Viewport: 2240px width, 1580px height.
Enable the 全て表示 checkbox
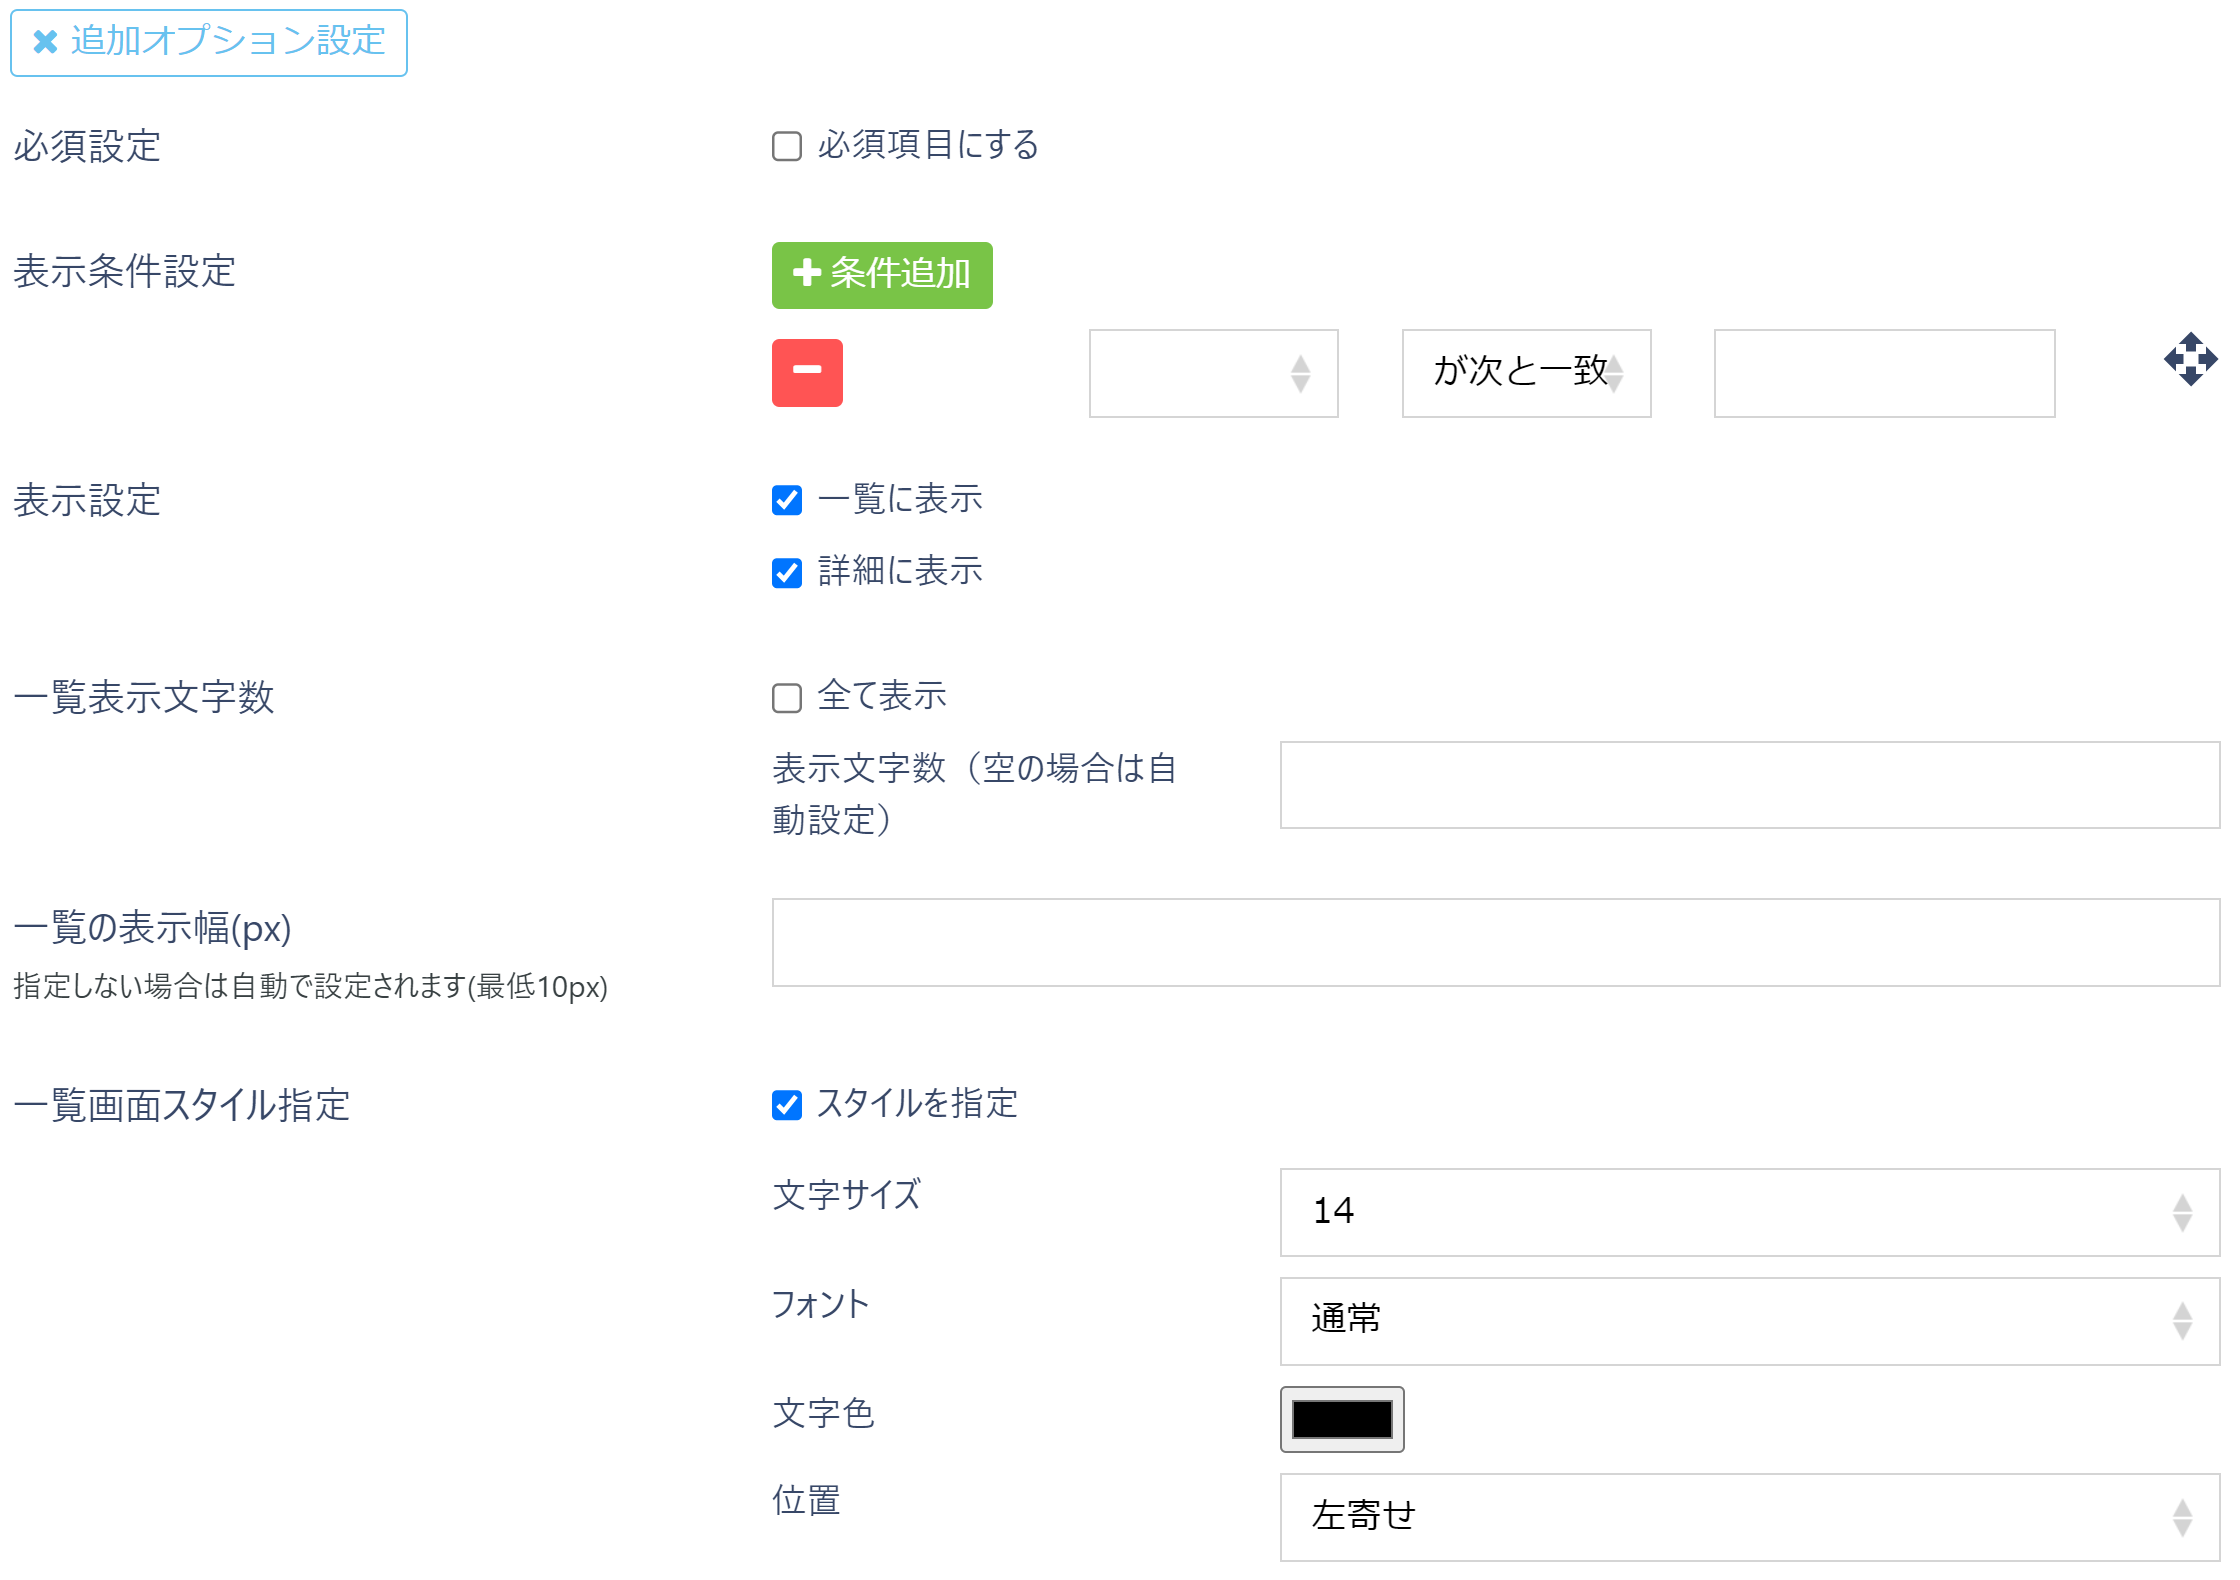pyautogui.click(x=787, y=697)
